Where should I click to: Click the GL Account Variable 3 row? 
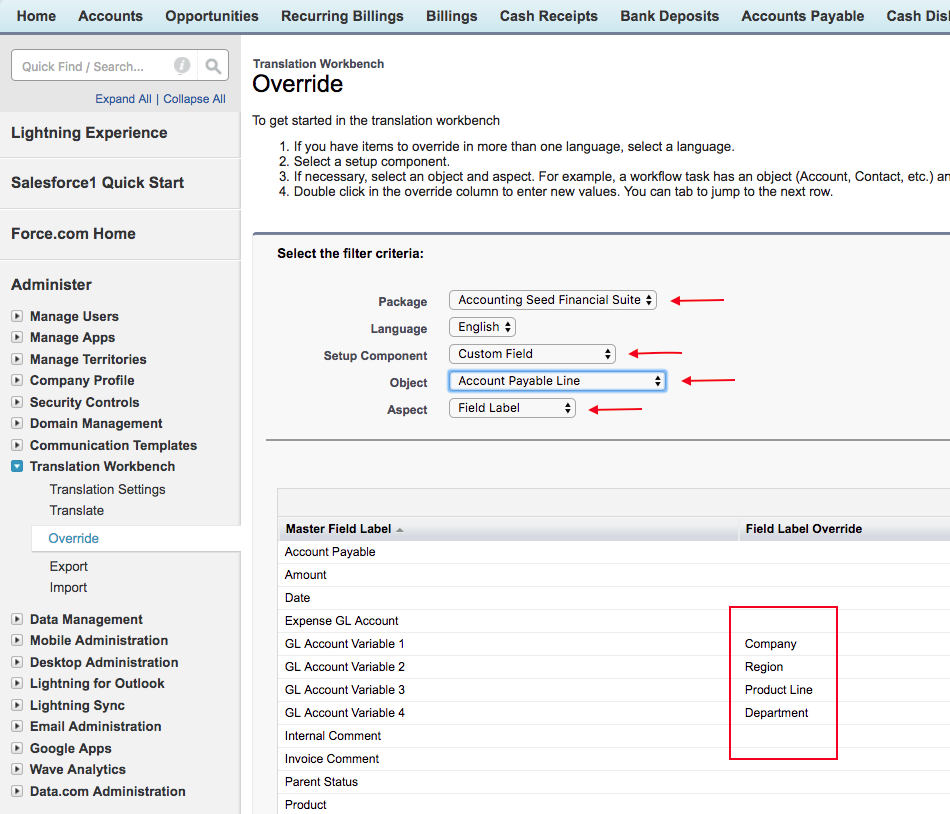click(345, 690)
